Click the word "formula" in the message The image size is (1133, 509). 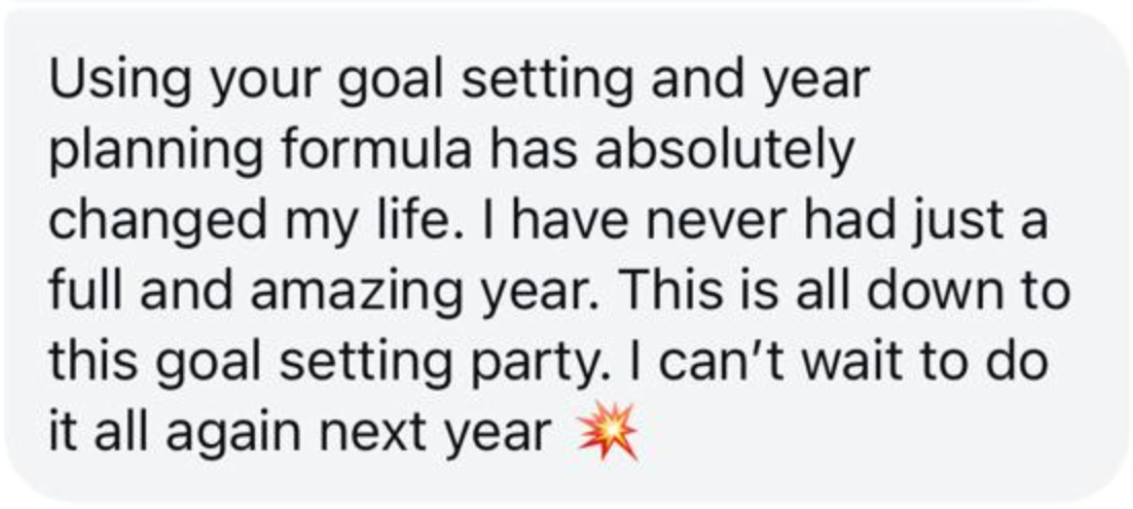(376, 150)
